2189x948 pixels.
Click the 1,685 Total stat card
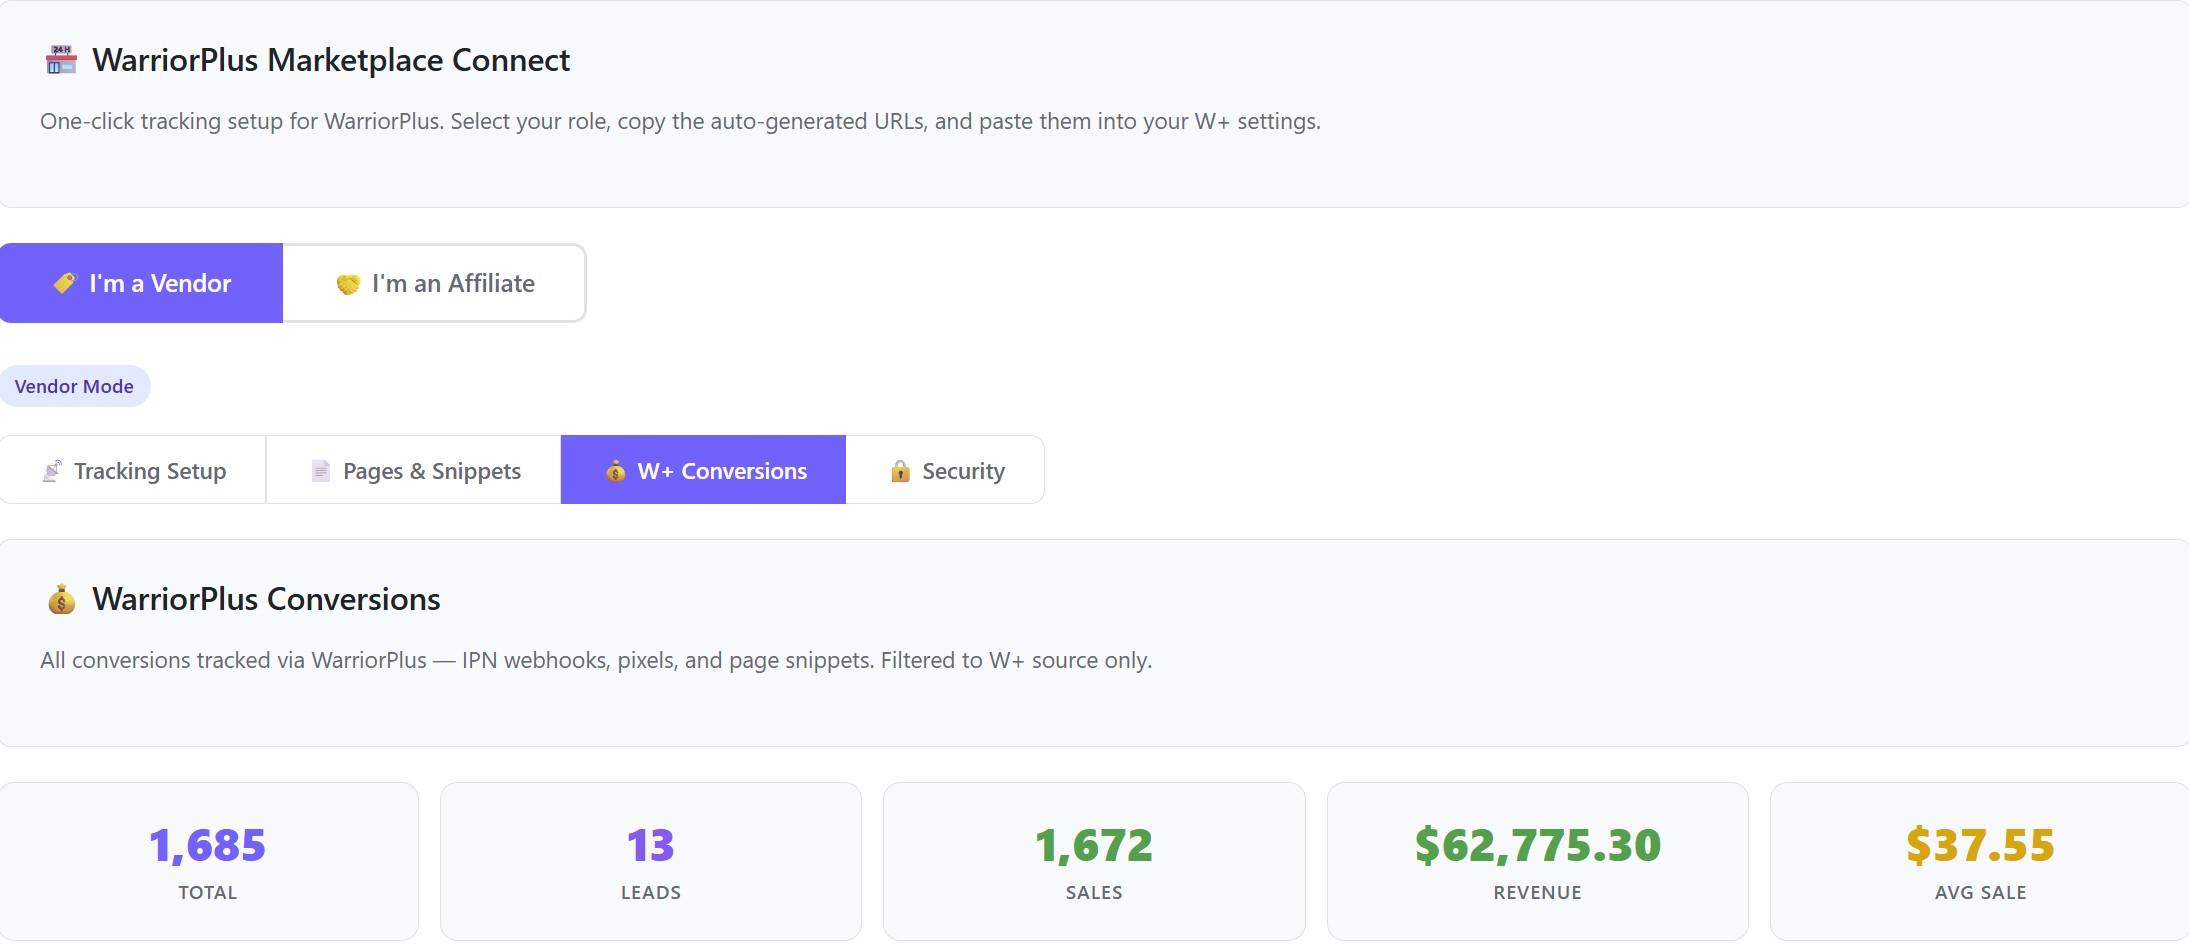[208, 862]
